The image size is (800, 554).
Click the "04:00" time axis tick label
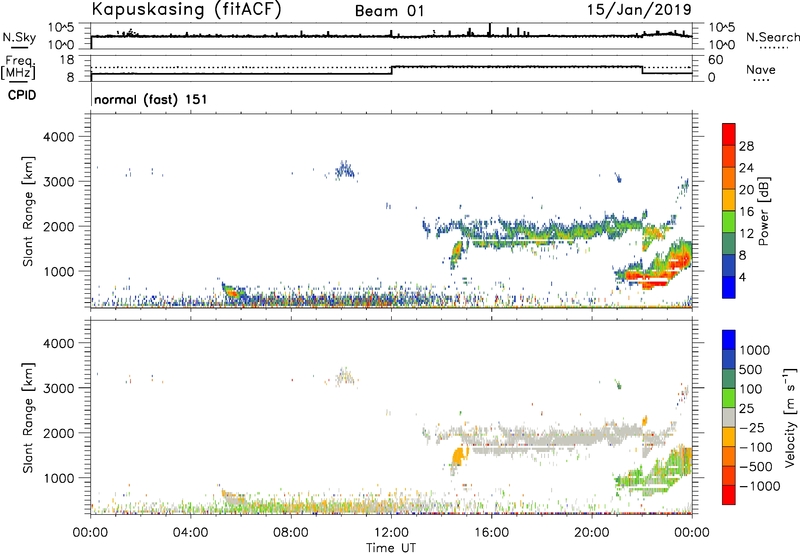tap(190, 533)
